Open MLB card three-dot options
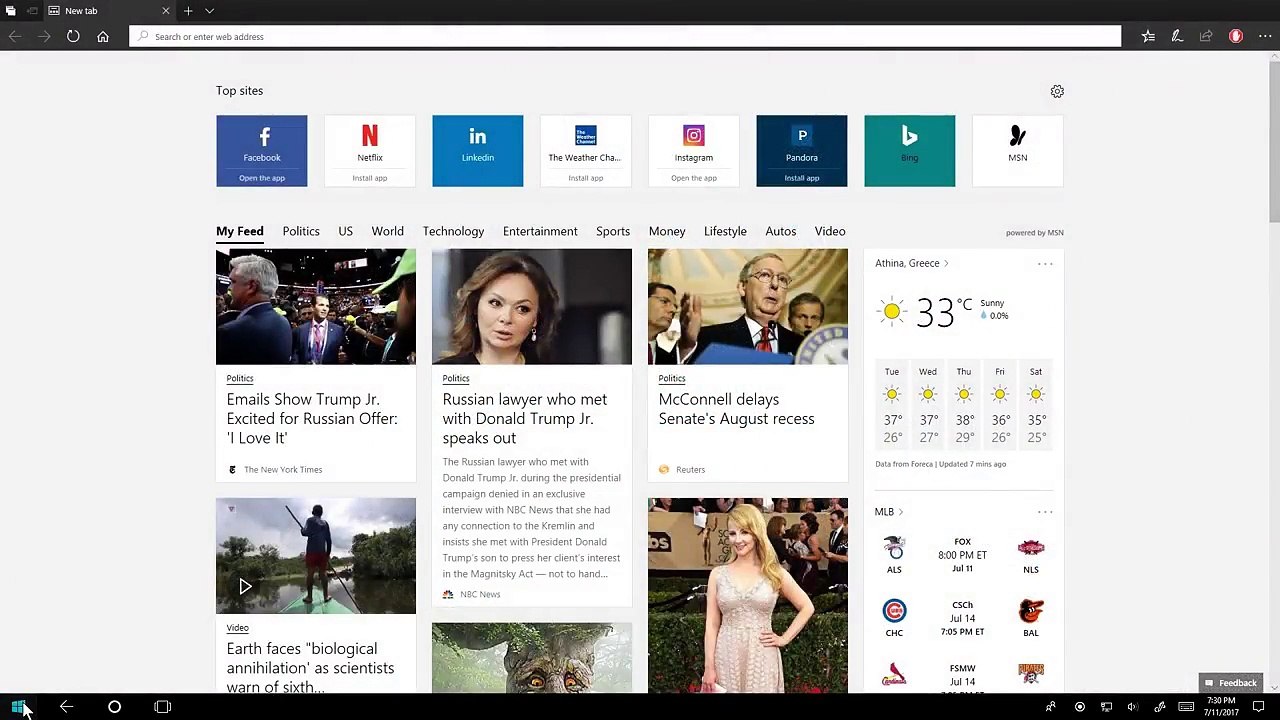Image resolution: width=1280 pixels, height=720 pixels. pos(1045,512)
